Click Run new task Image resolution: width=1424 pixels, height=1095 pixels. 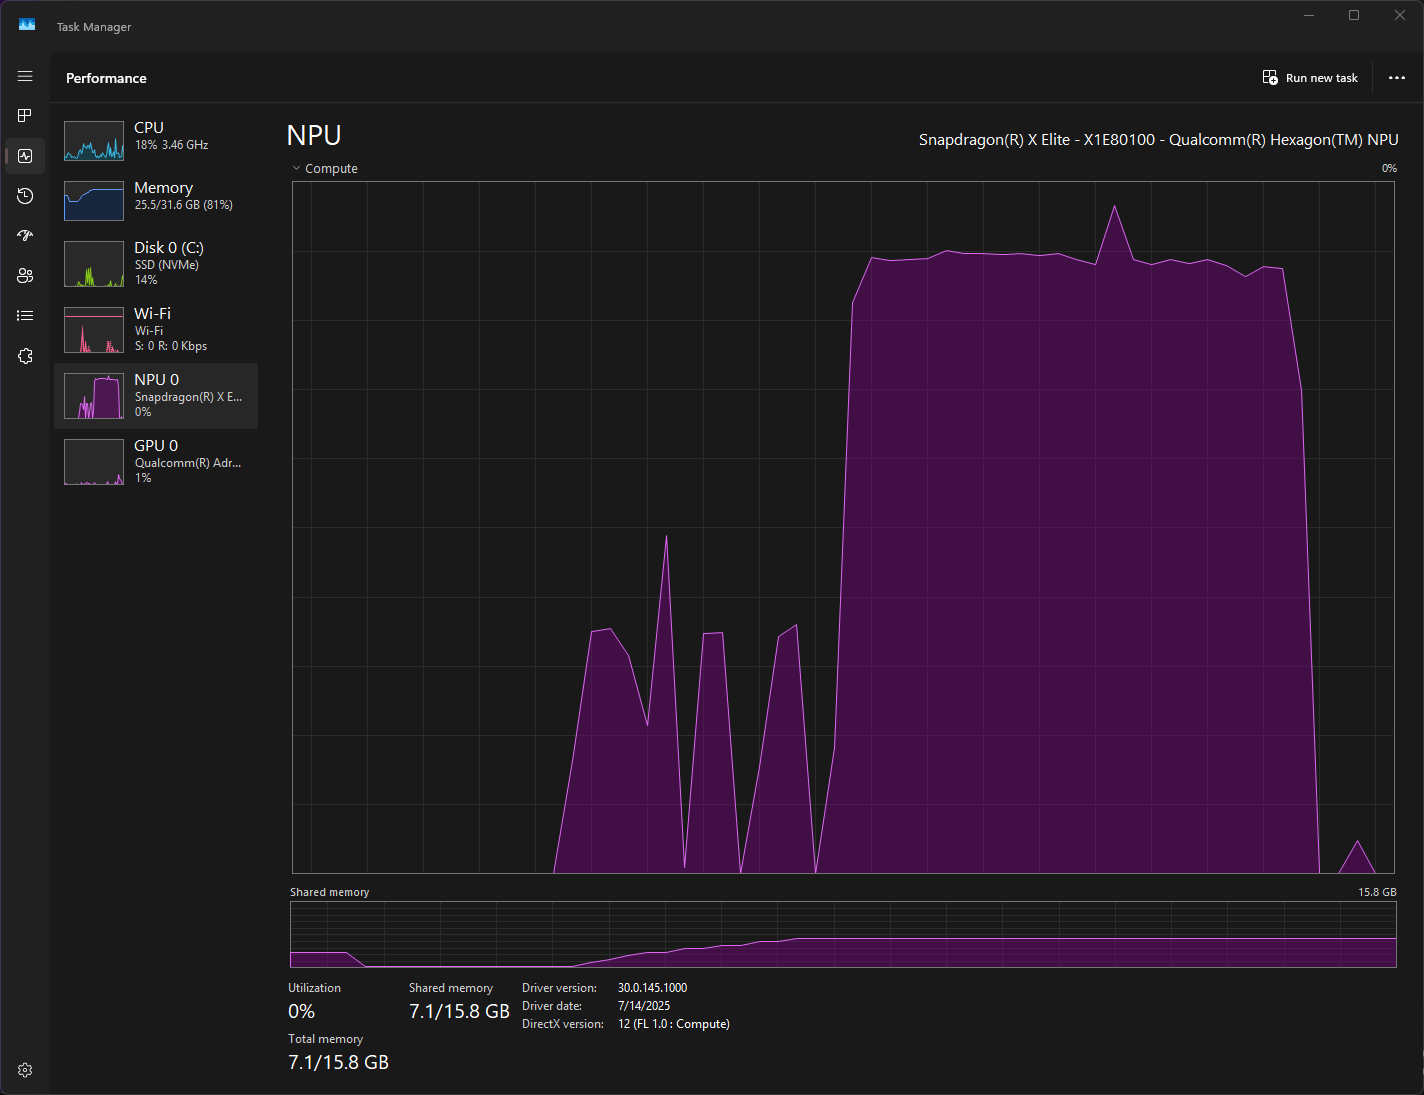[1322, 77]
